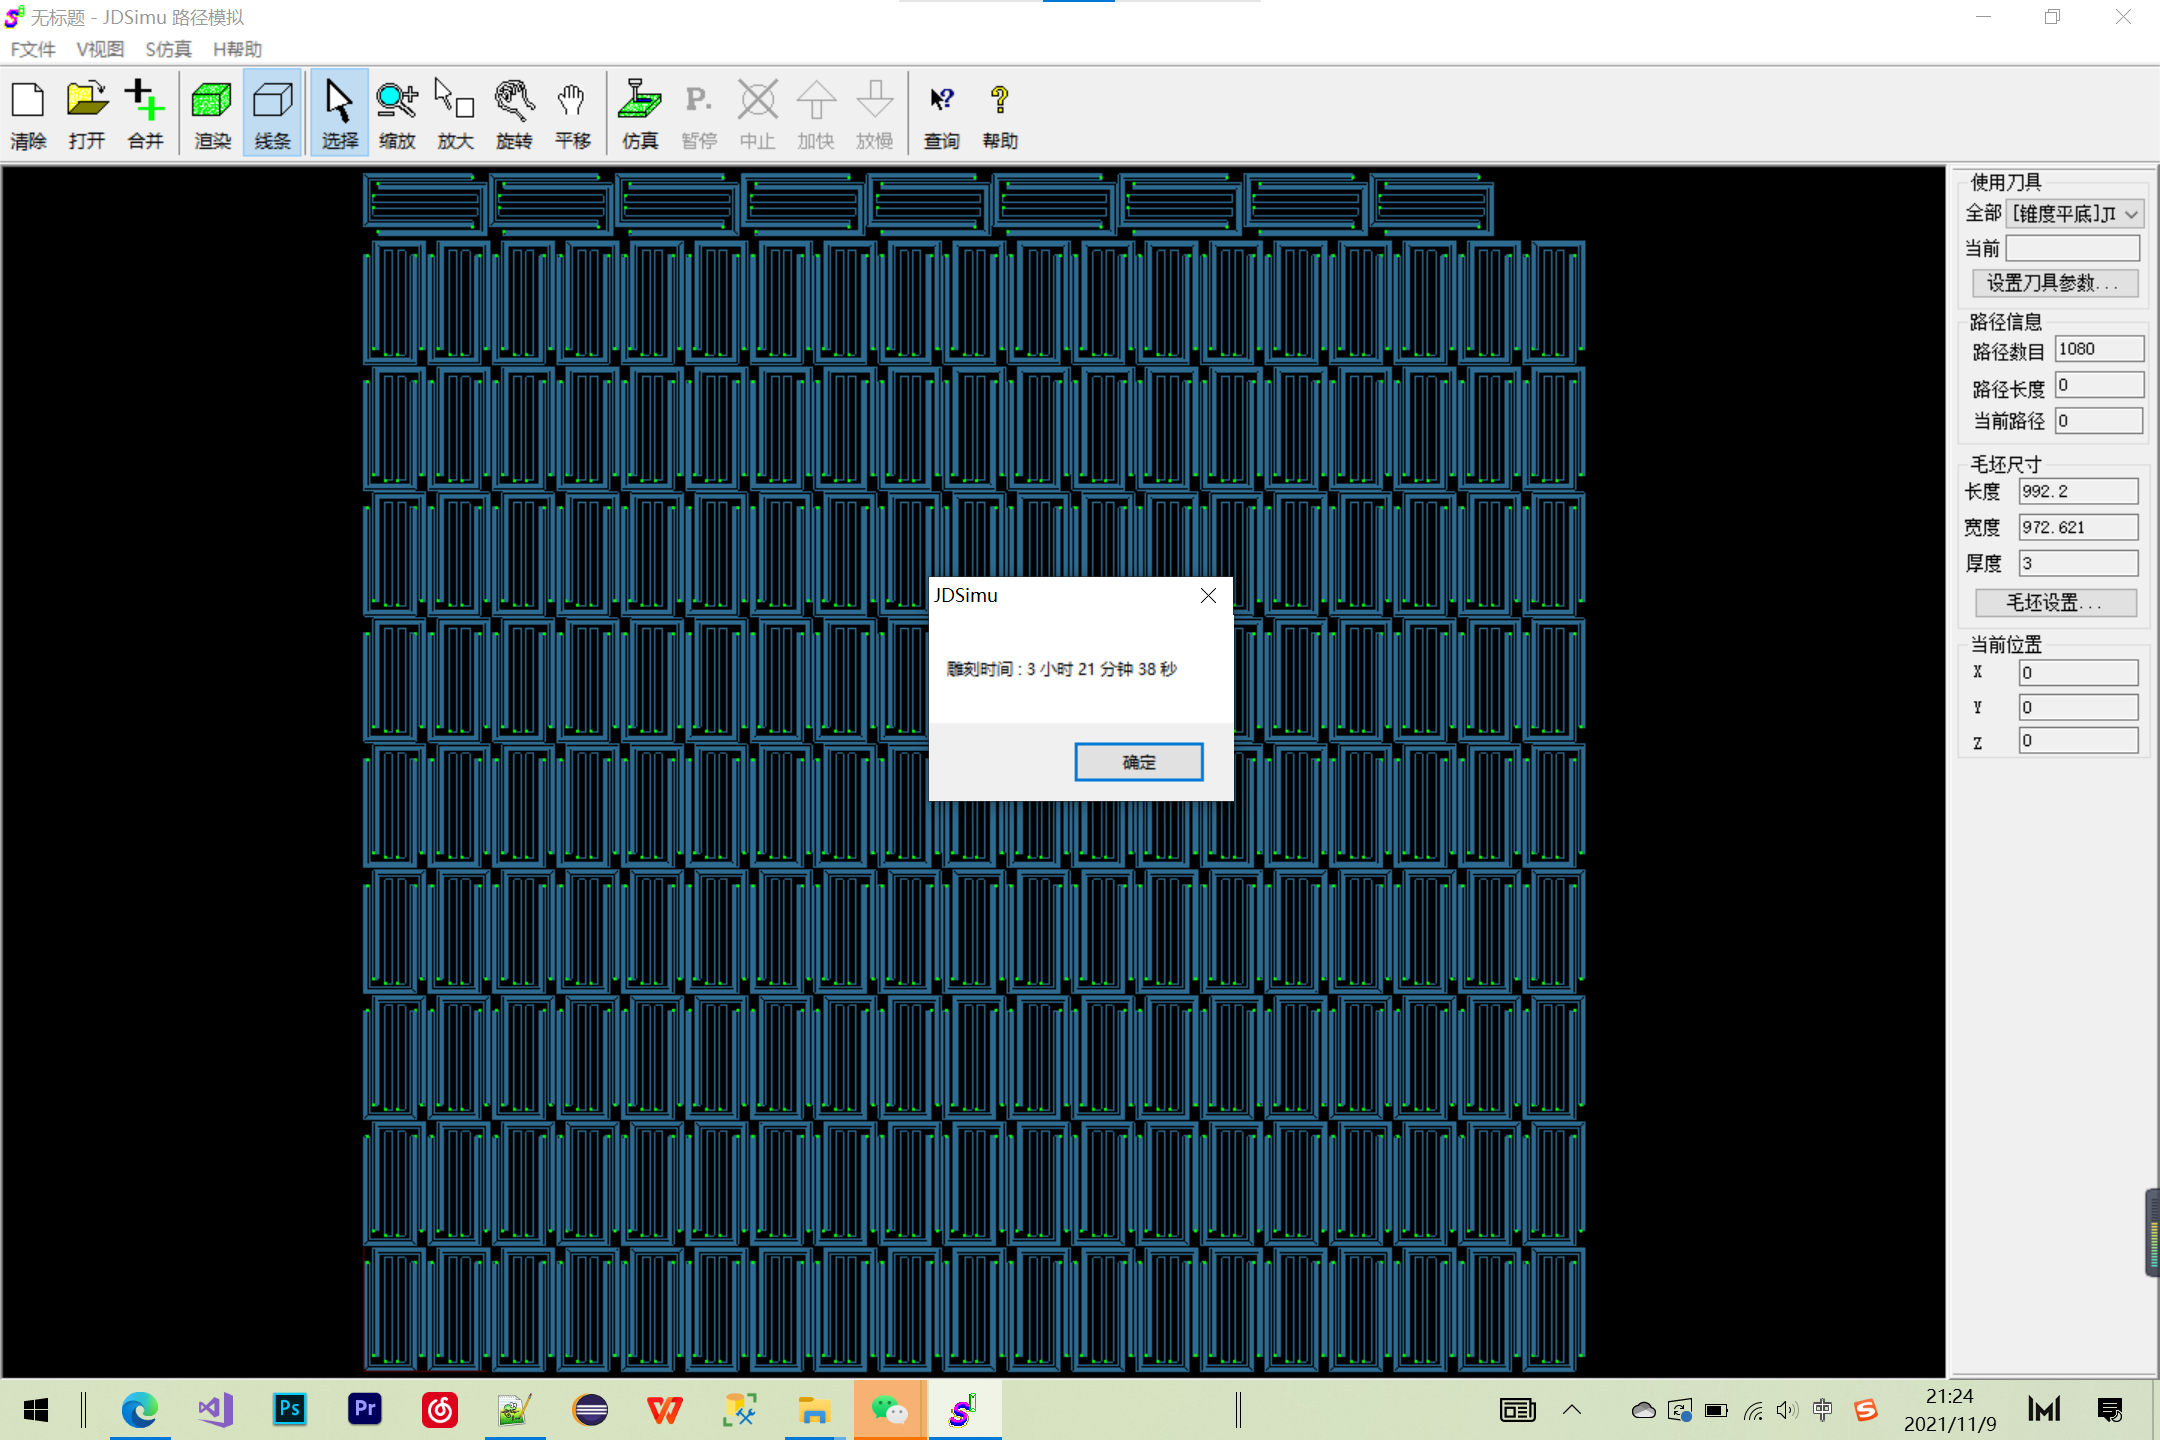Open 帮助 help question-mark icon
The height and width of the screenshot is (1440, 2160).
(1000, 114)
